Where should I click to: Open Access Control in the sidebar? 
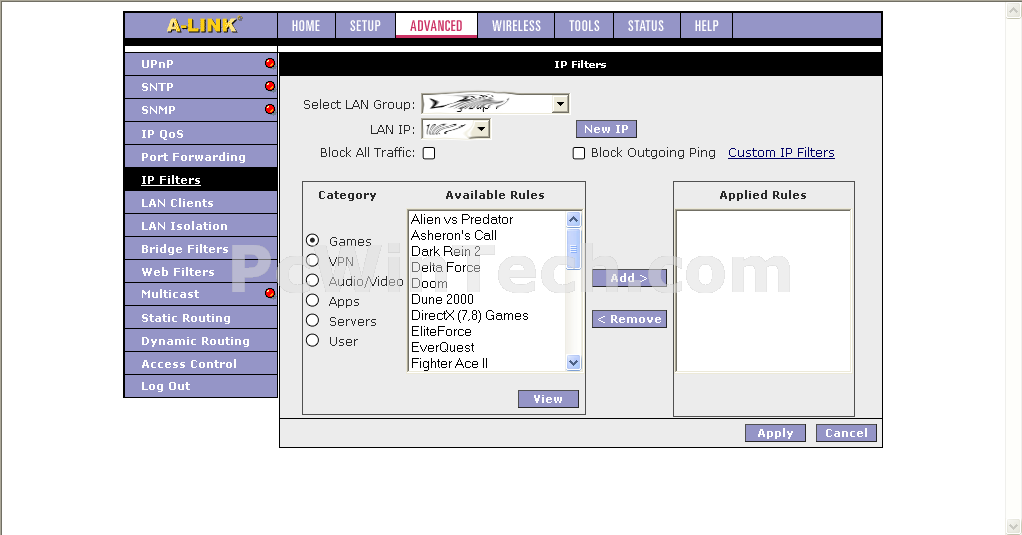201,363
